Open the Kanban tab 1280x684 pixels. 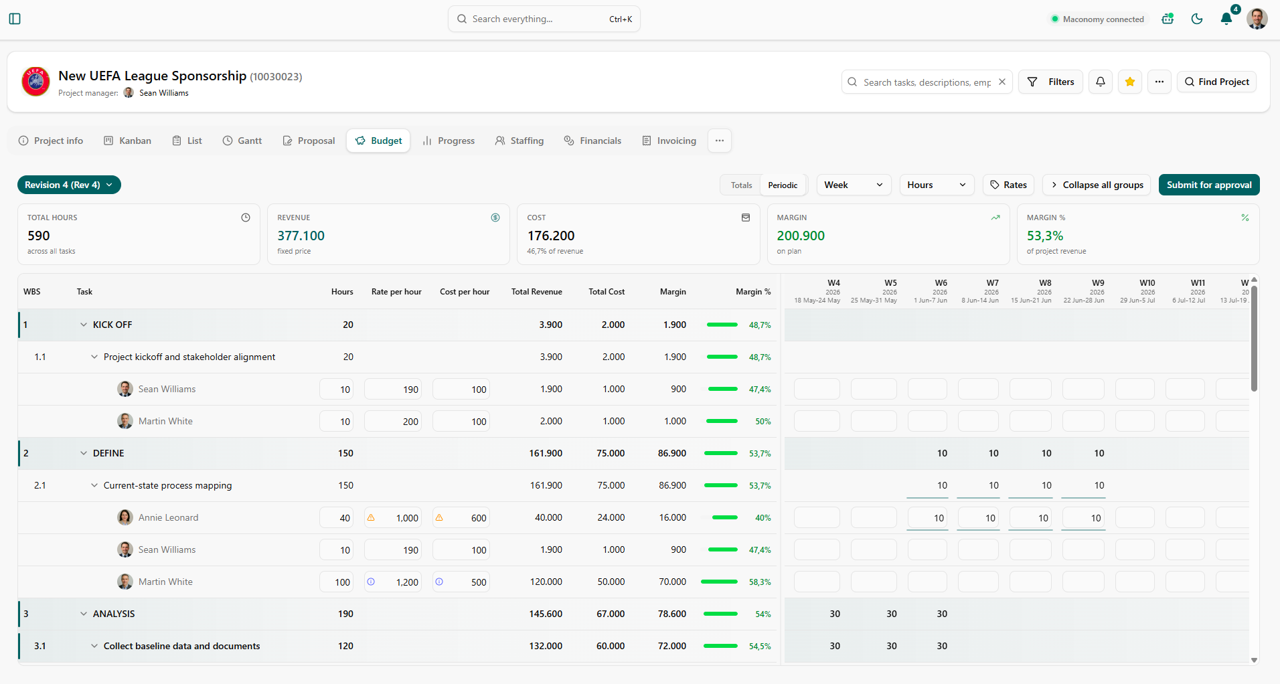tap(128, 141)
